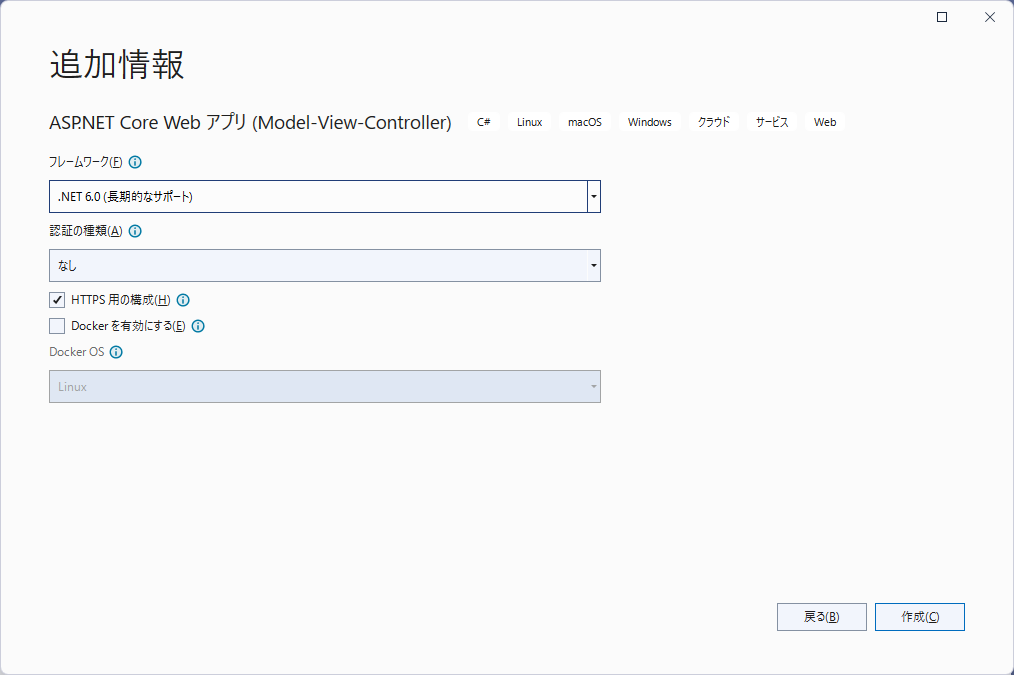Click the 戻る(B) back button
Screen dimensions: 1014x675
(x=821, y=617)
